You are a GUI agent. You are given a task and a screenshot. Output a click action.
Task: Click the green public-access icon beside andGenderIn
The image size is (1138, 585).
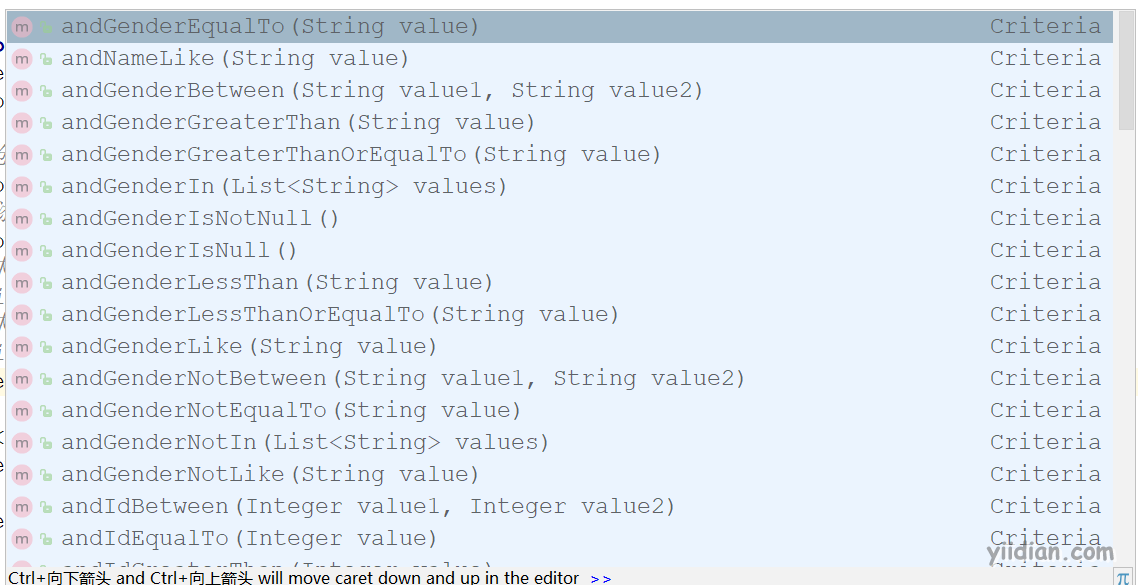46,187
